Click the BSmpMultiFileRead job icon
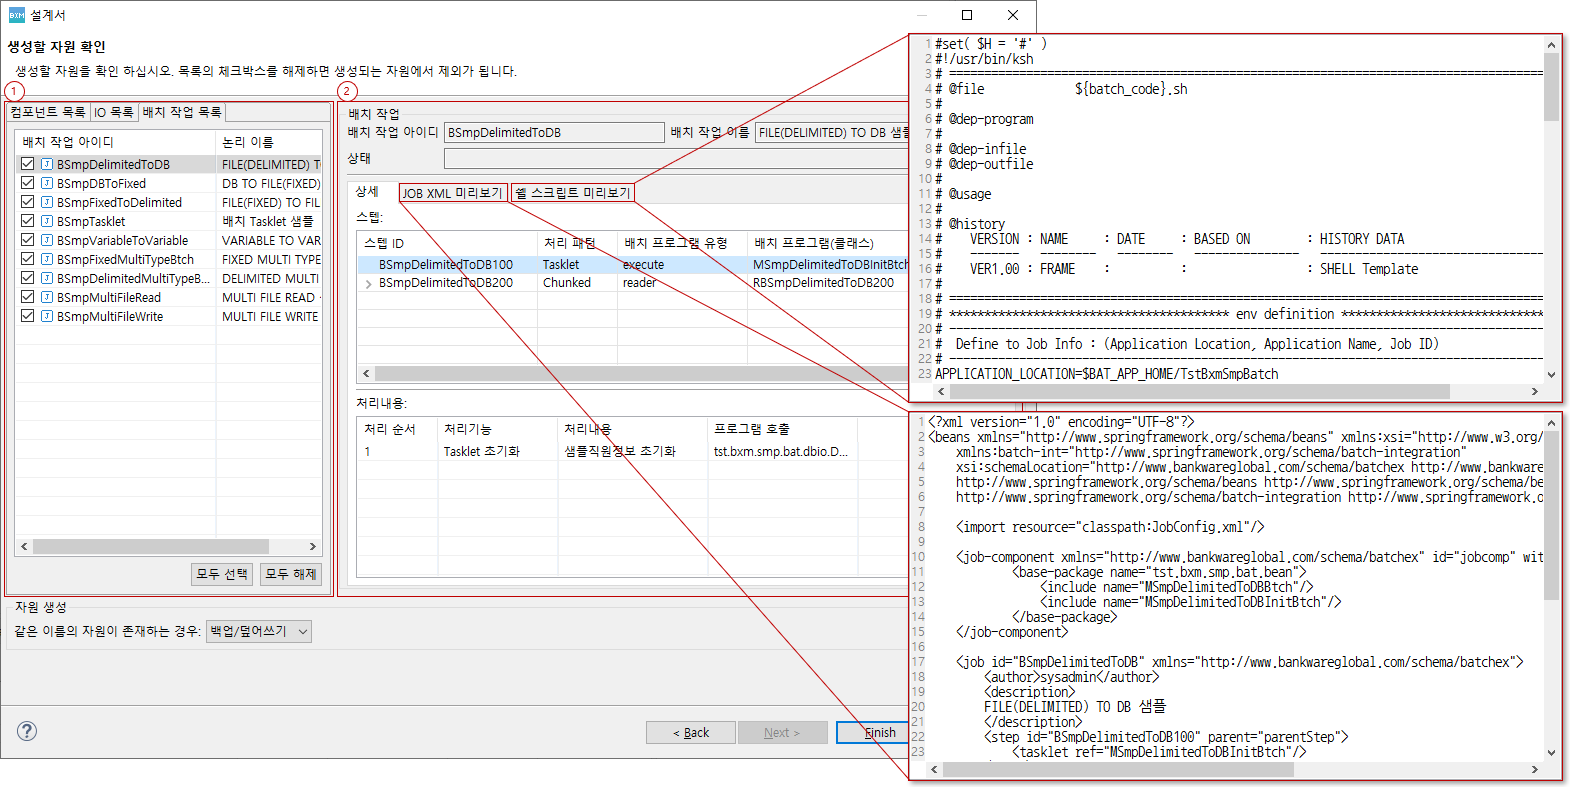 click(x=47, y=297)
